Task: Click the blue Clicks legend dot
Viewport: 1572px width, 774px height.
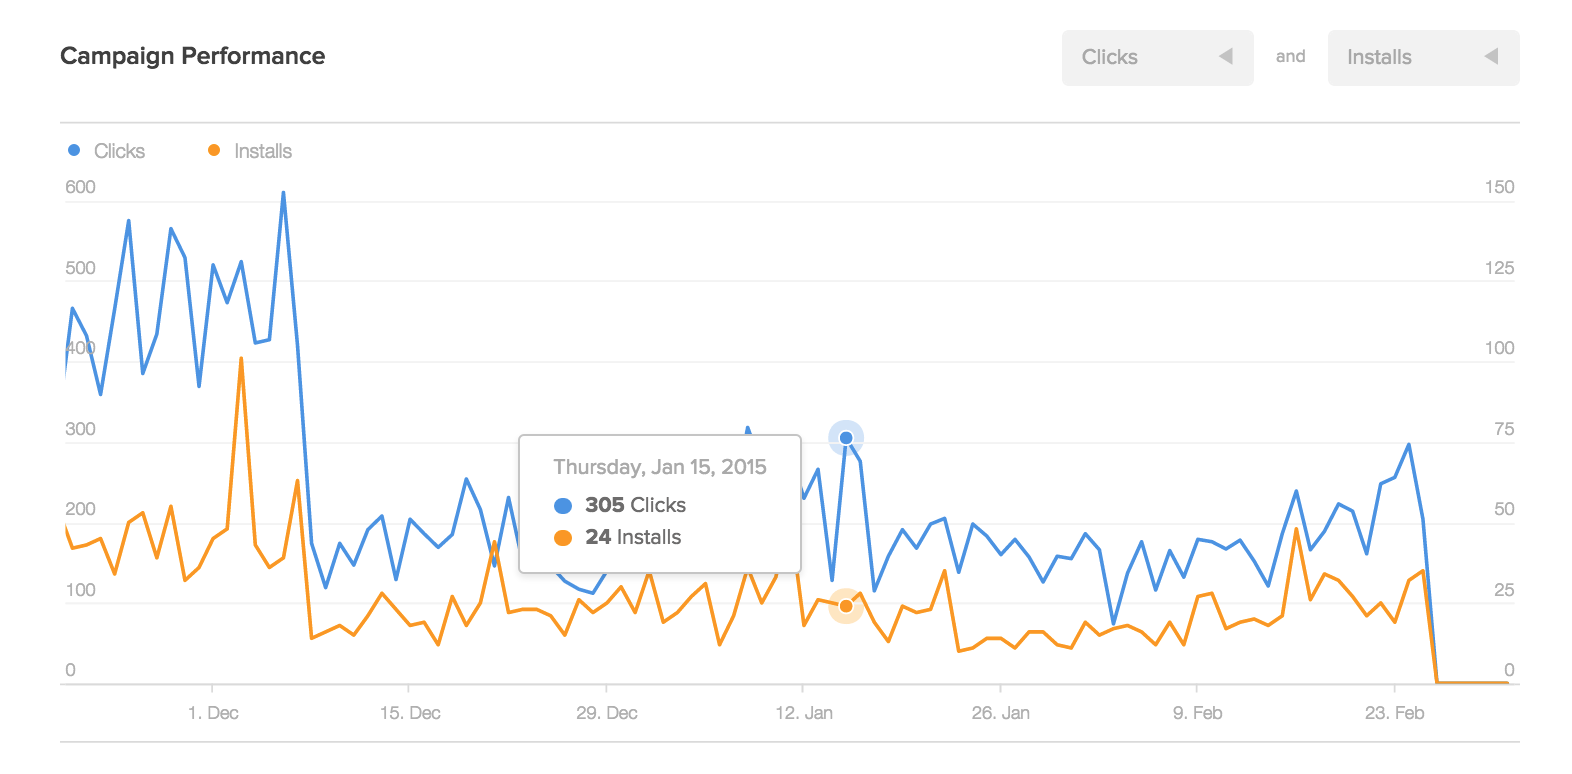Action: tap(74, 150)
